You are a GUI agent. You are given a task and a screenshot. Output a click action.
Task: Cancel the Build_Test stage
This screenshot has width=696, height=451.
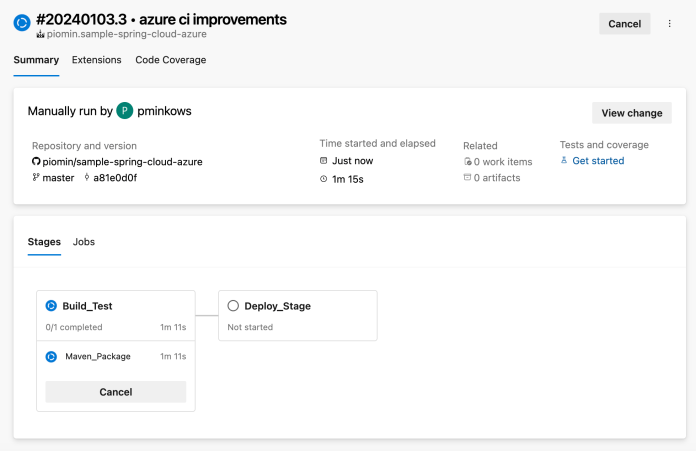pyautogui.click(x=116, y=392)
